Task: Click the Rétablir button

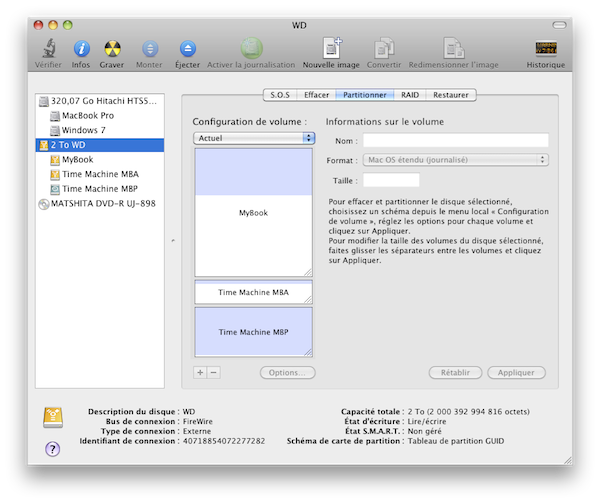Action: tap(455, 373)
